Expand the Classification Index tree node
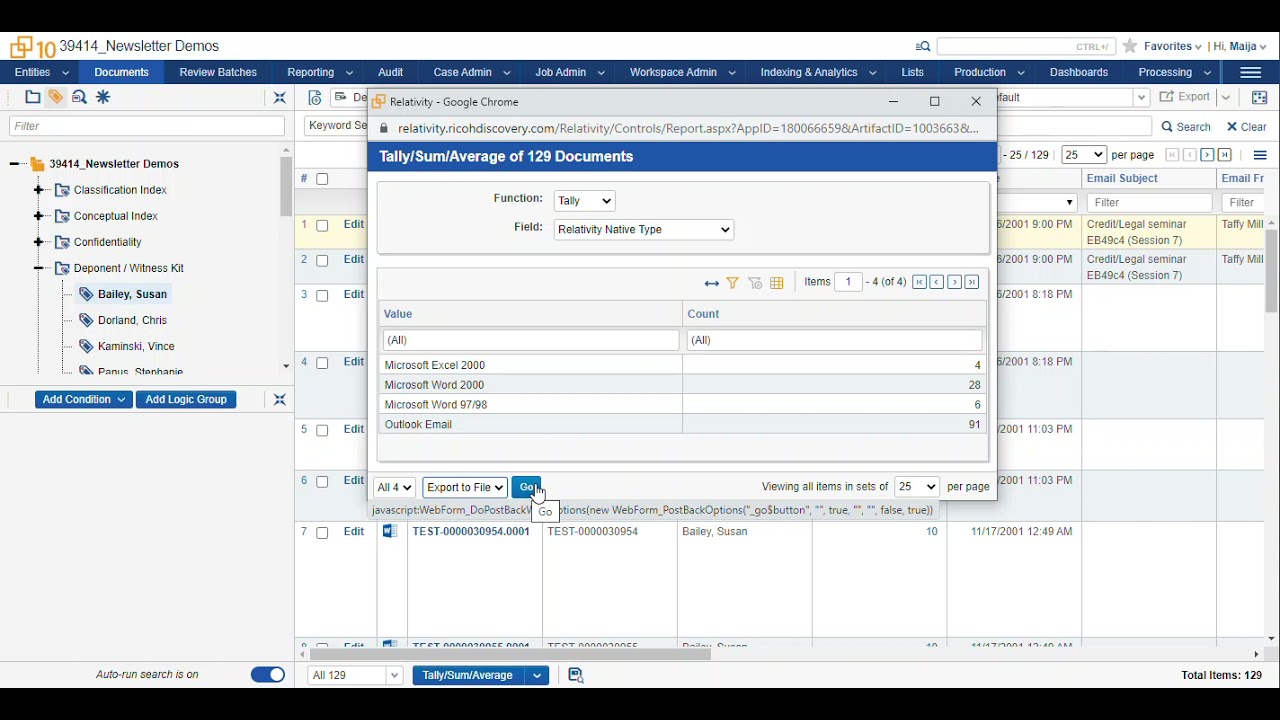 39,190
